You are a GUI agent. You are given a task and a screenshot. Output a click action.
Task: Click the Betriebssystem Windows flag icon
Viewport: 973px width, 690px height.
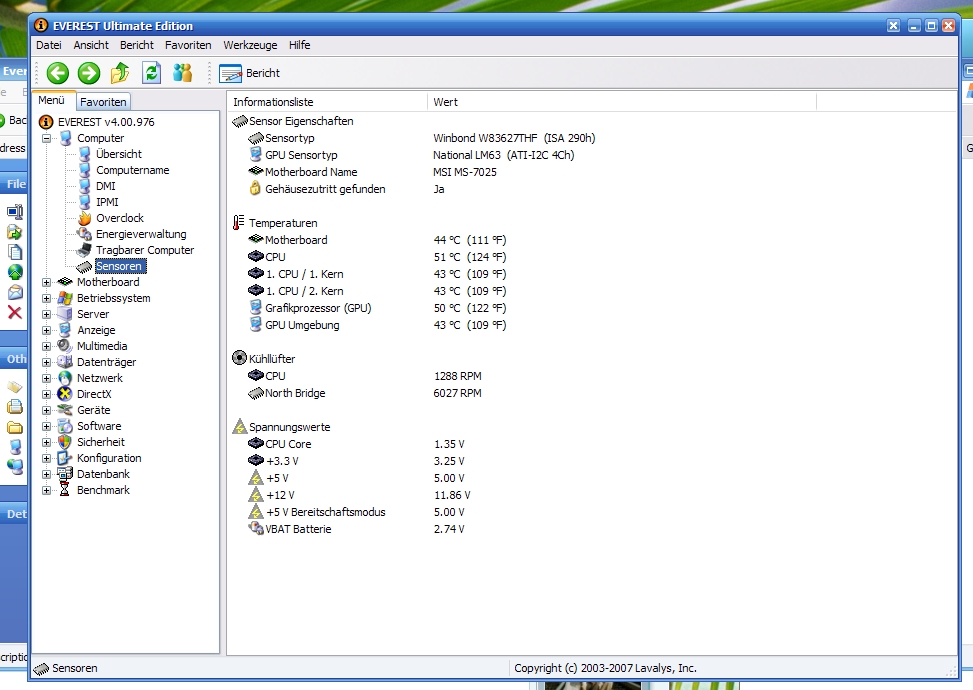pyautogui.click(x=65, y=298)
